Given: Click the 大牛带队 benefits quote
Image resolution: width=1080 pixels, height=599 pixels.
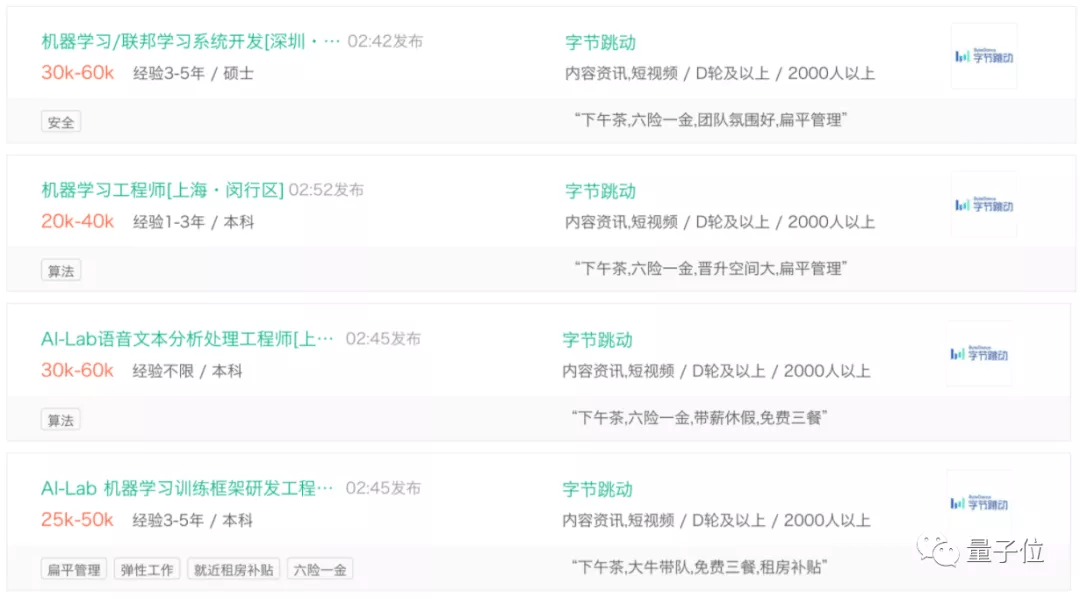Looking at the screenshot, I should click(x=699, y=567).
